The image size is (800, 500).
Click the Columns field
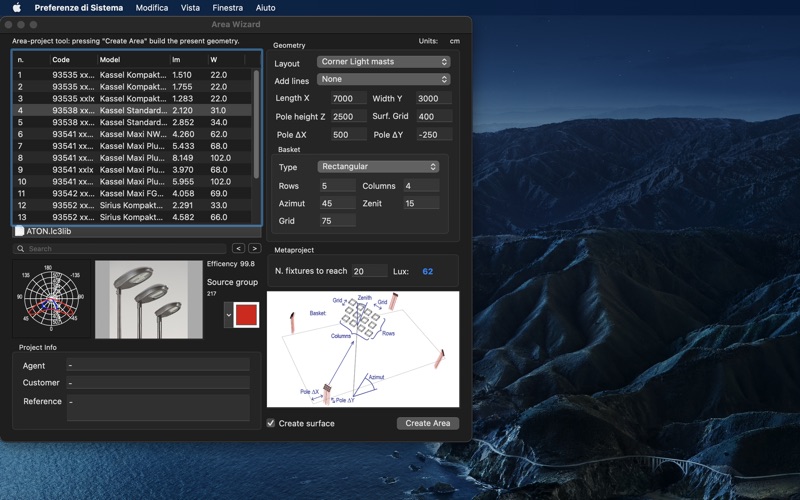tap(421, 186)
